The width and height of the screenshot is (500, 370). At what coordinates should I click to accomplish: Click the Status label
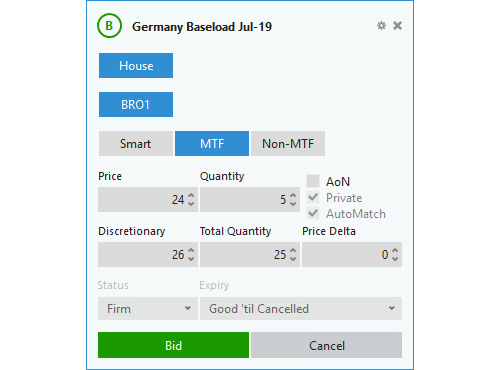(x=113, y=285)
